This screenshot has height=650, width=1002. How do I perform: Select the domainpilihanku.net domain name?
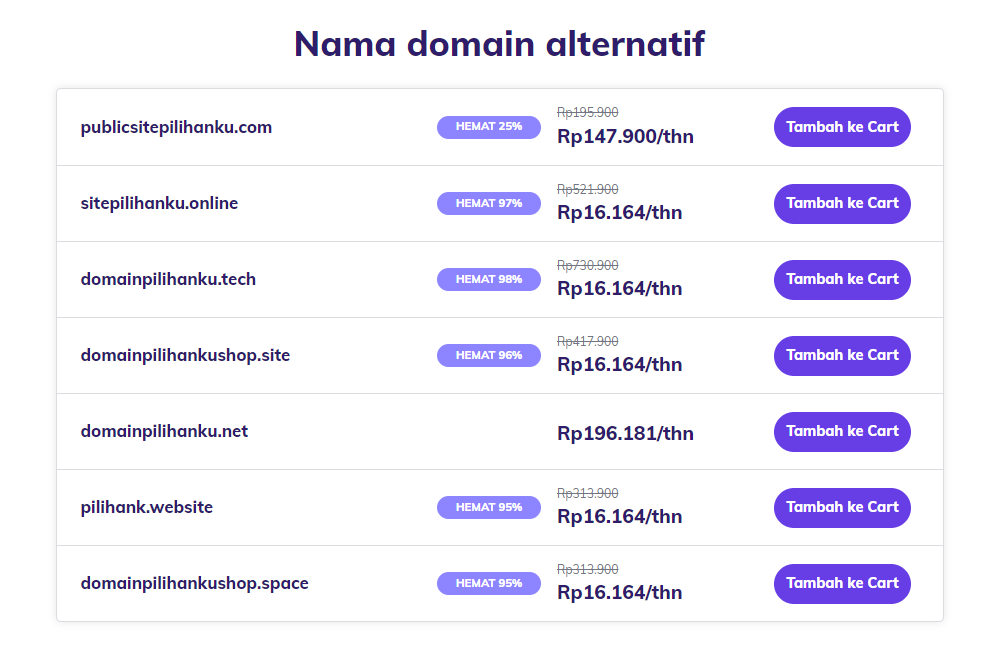click(x=163, y=431)
